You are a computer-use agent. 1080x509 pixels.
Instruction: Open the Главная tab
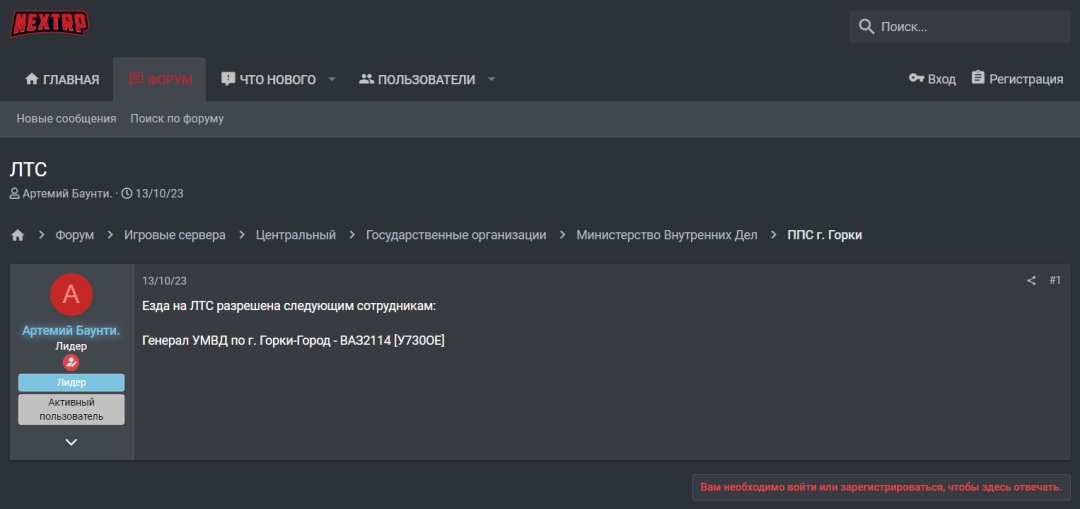click(x=62, y=79)
